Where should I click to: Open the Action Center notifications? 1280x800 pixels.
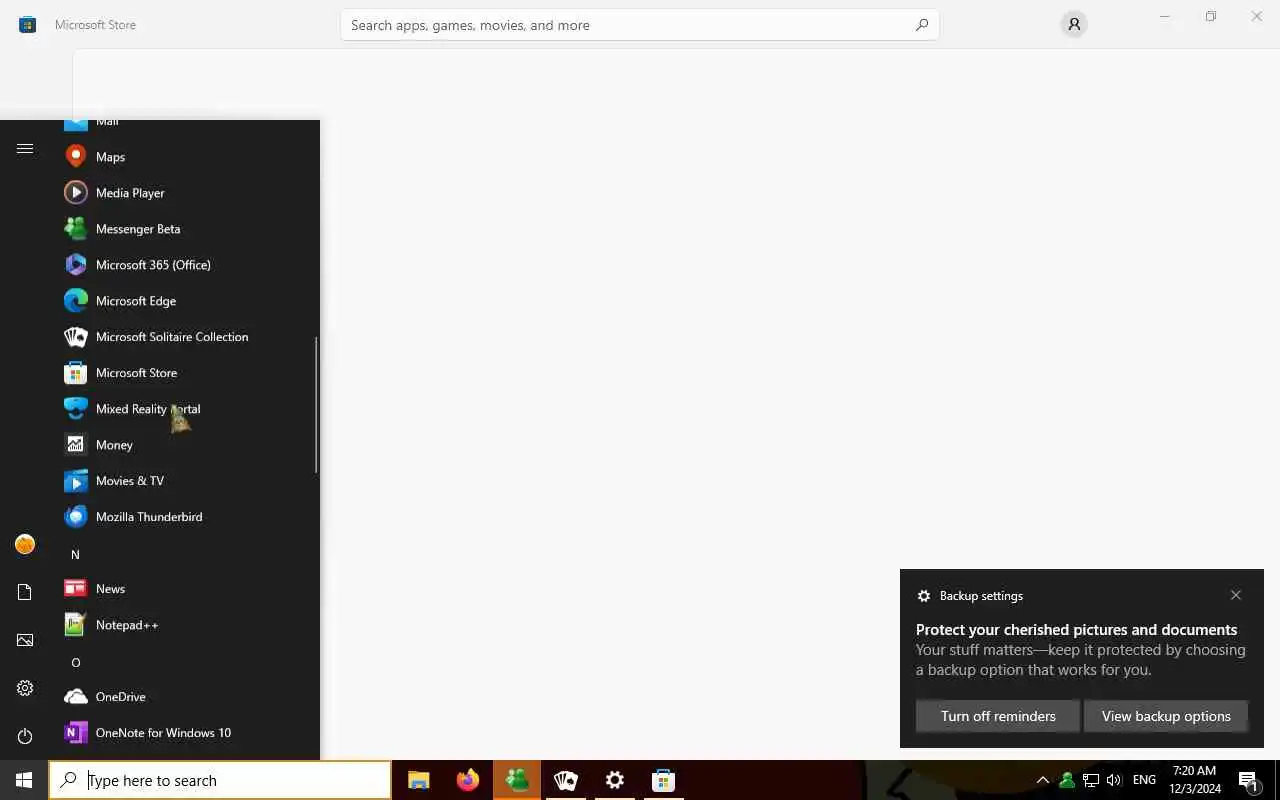(x=1248, y=780)
